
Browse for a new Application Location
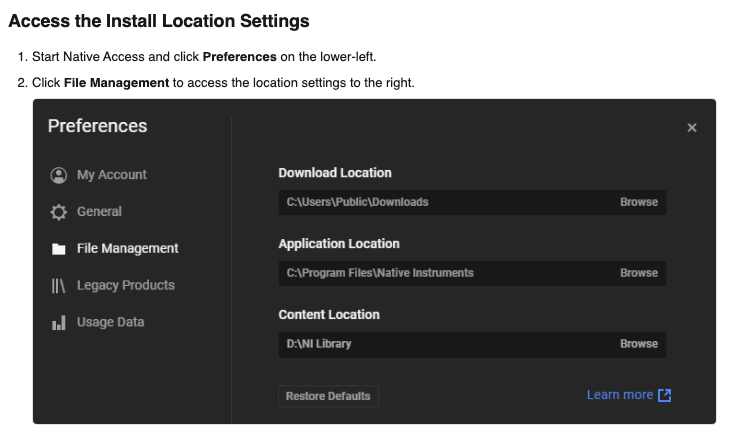tap(639, 273)
